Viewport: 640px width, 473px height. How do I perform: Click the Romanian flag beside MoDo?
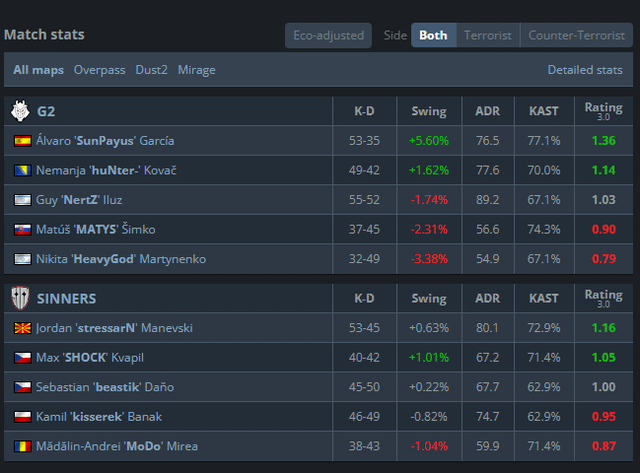(x=22, y=446)
